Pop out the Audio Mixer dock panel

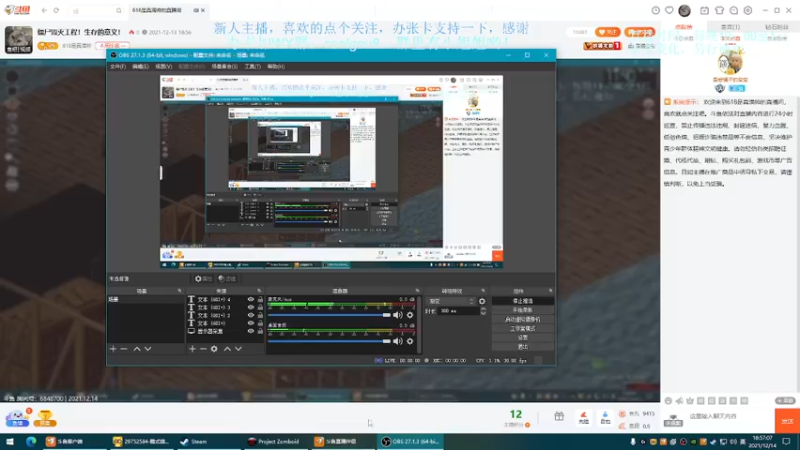(417, 291)
